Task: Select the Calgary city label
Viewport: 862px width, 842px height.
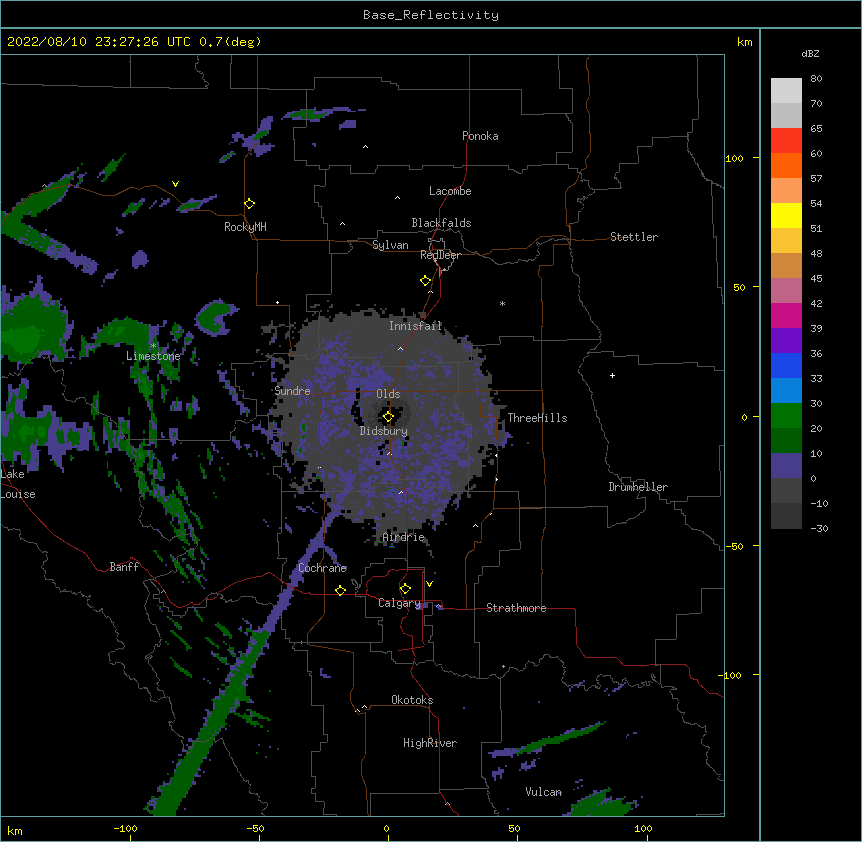Action: coord(399,603)
